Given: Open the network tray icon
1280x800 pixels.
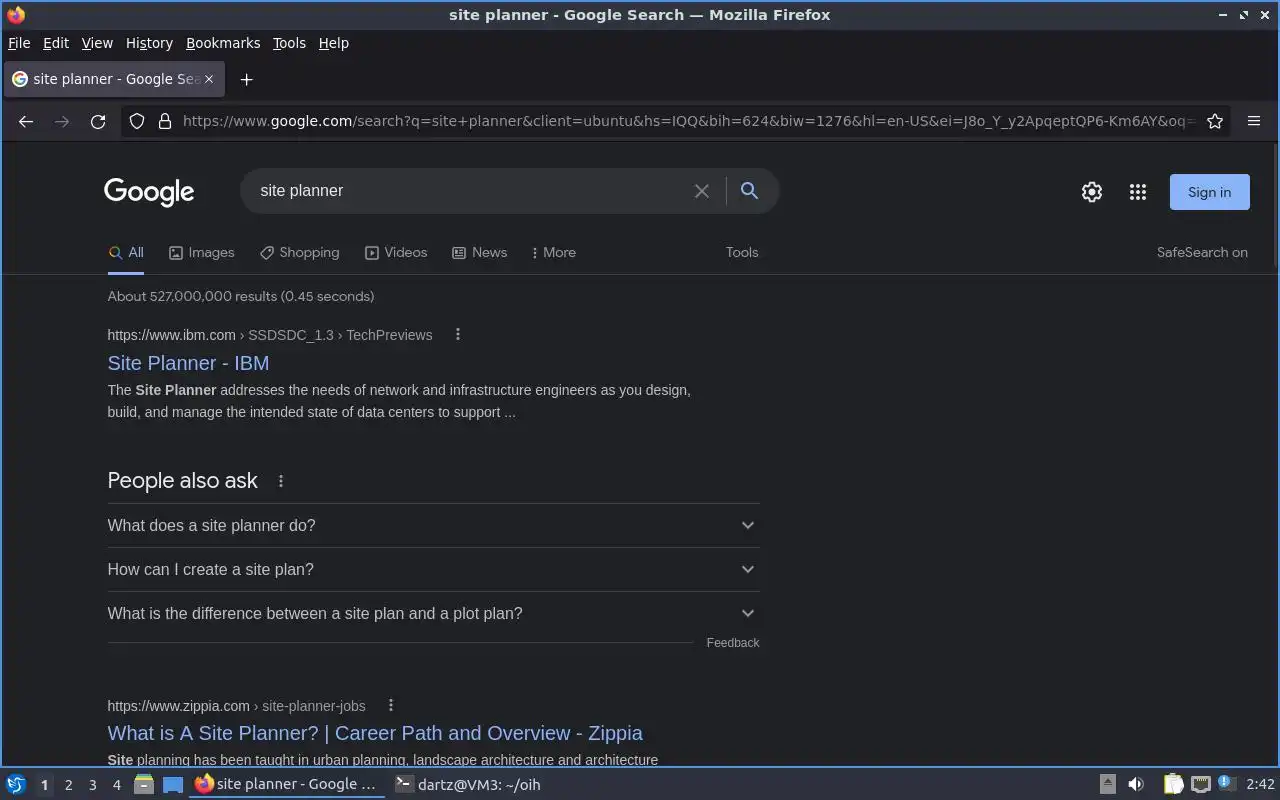Looking at the screenshot, I should pyautogui.click(x=1201, y=784).
